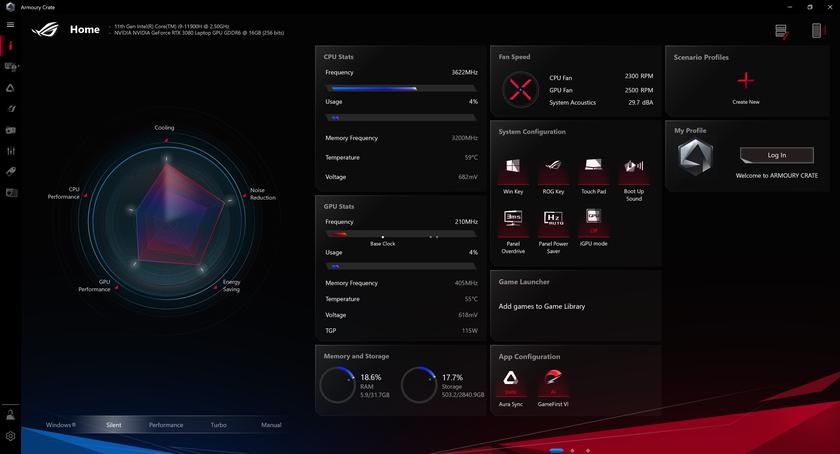840x454 pixels.
Task: Choose the Manual mode tab
Action: point(271,425)
